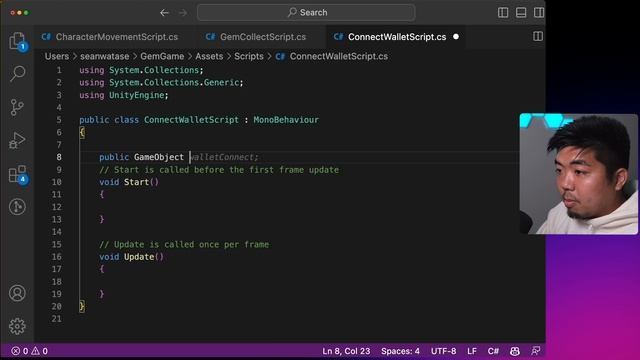This screenshot has width=640, height=360.
Task: Click line number 21 in the gutter
Action: (57, 319)
